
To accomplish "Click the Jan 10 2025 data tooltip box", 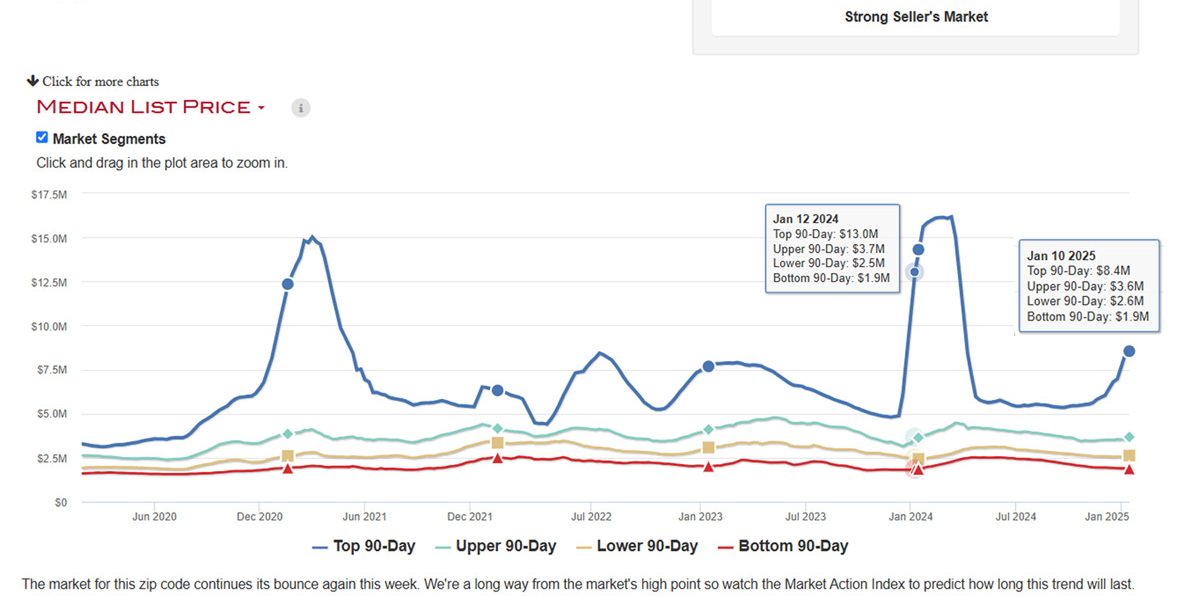I will (x=1089, y=285).
